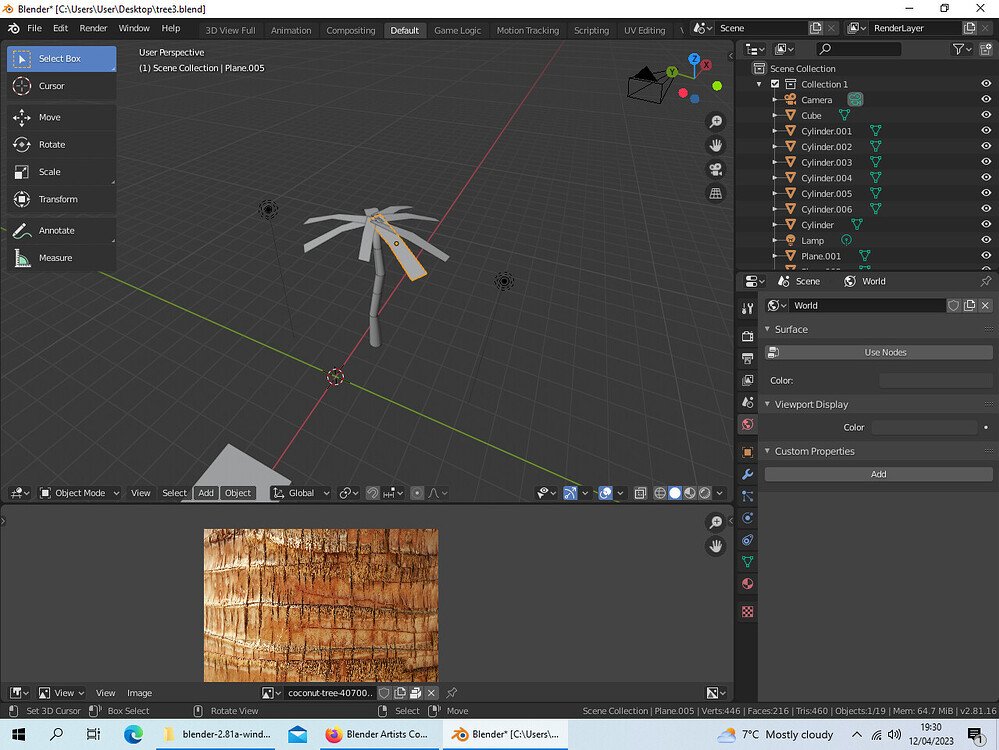
Task: Open the Scene properties tab
Action: 747,402
